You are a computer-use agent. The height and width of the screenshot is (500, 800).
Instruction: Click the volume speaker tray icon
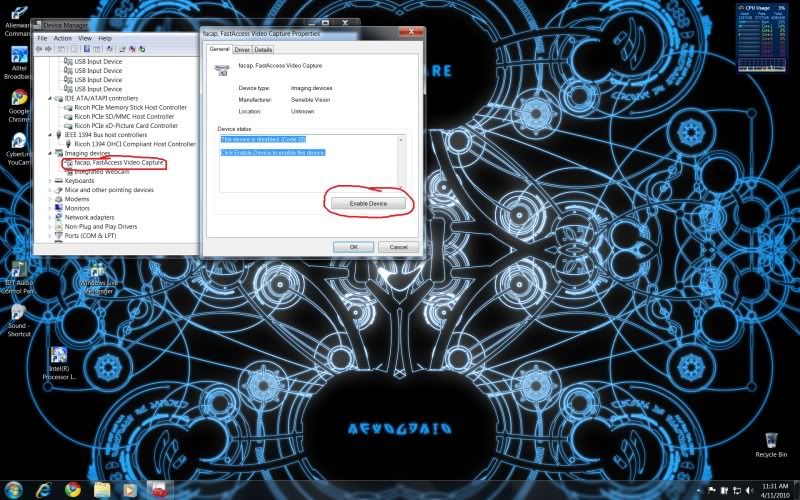(748, 490)
